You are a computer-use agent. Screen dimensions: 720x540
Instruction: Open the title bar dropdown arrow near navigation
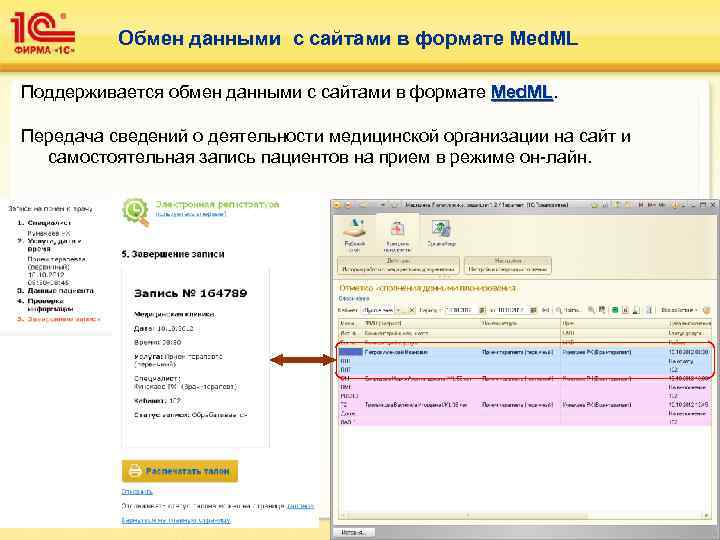[383, 205]
